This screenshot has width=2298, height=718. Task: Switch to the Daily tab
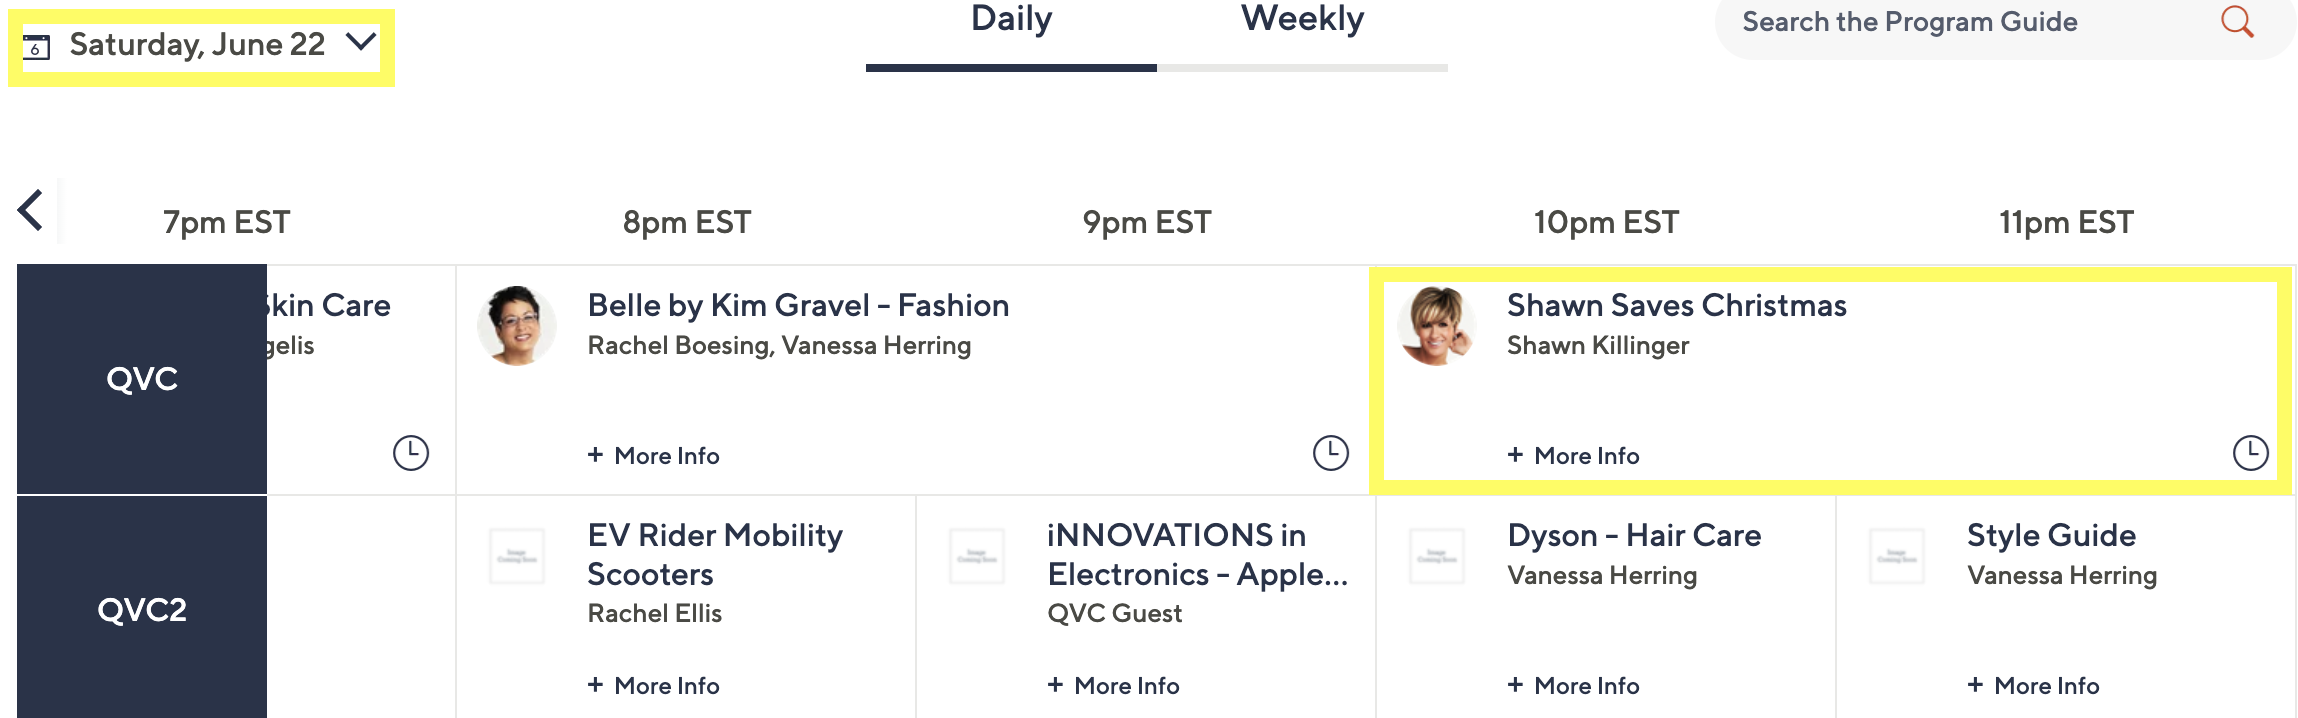click(1011, 20)
